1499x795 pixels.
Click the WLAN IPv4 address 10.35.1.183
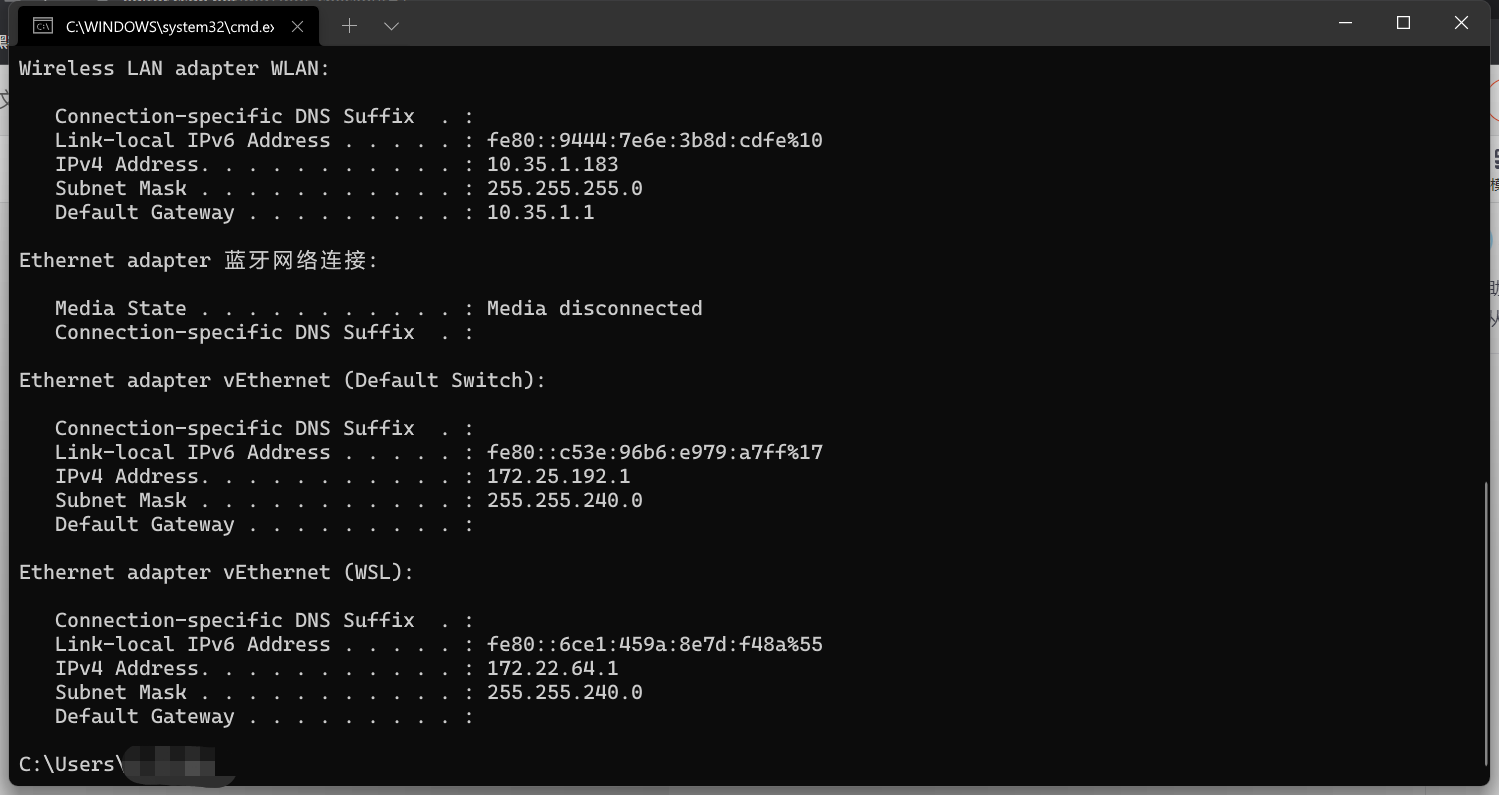[x=552, y=165]
